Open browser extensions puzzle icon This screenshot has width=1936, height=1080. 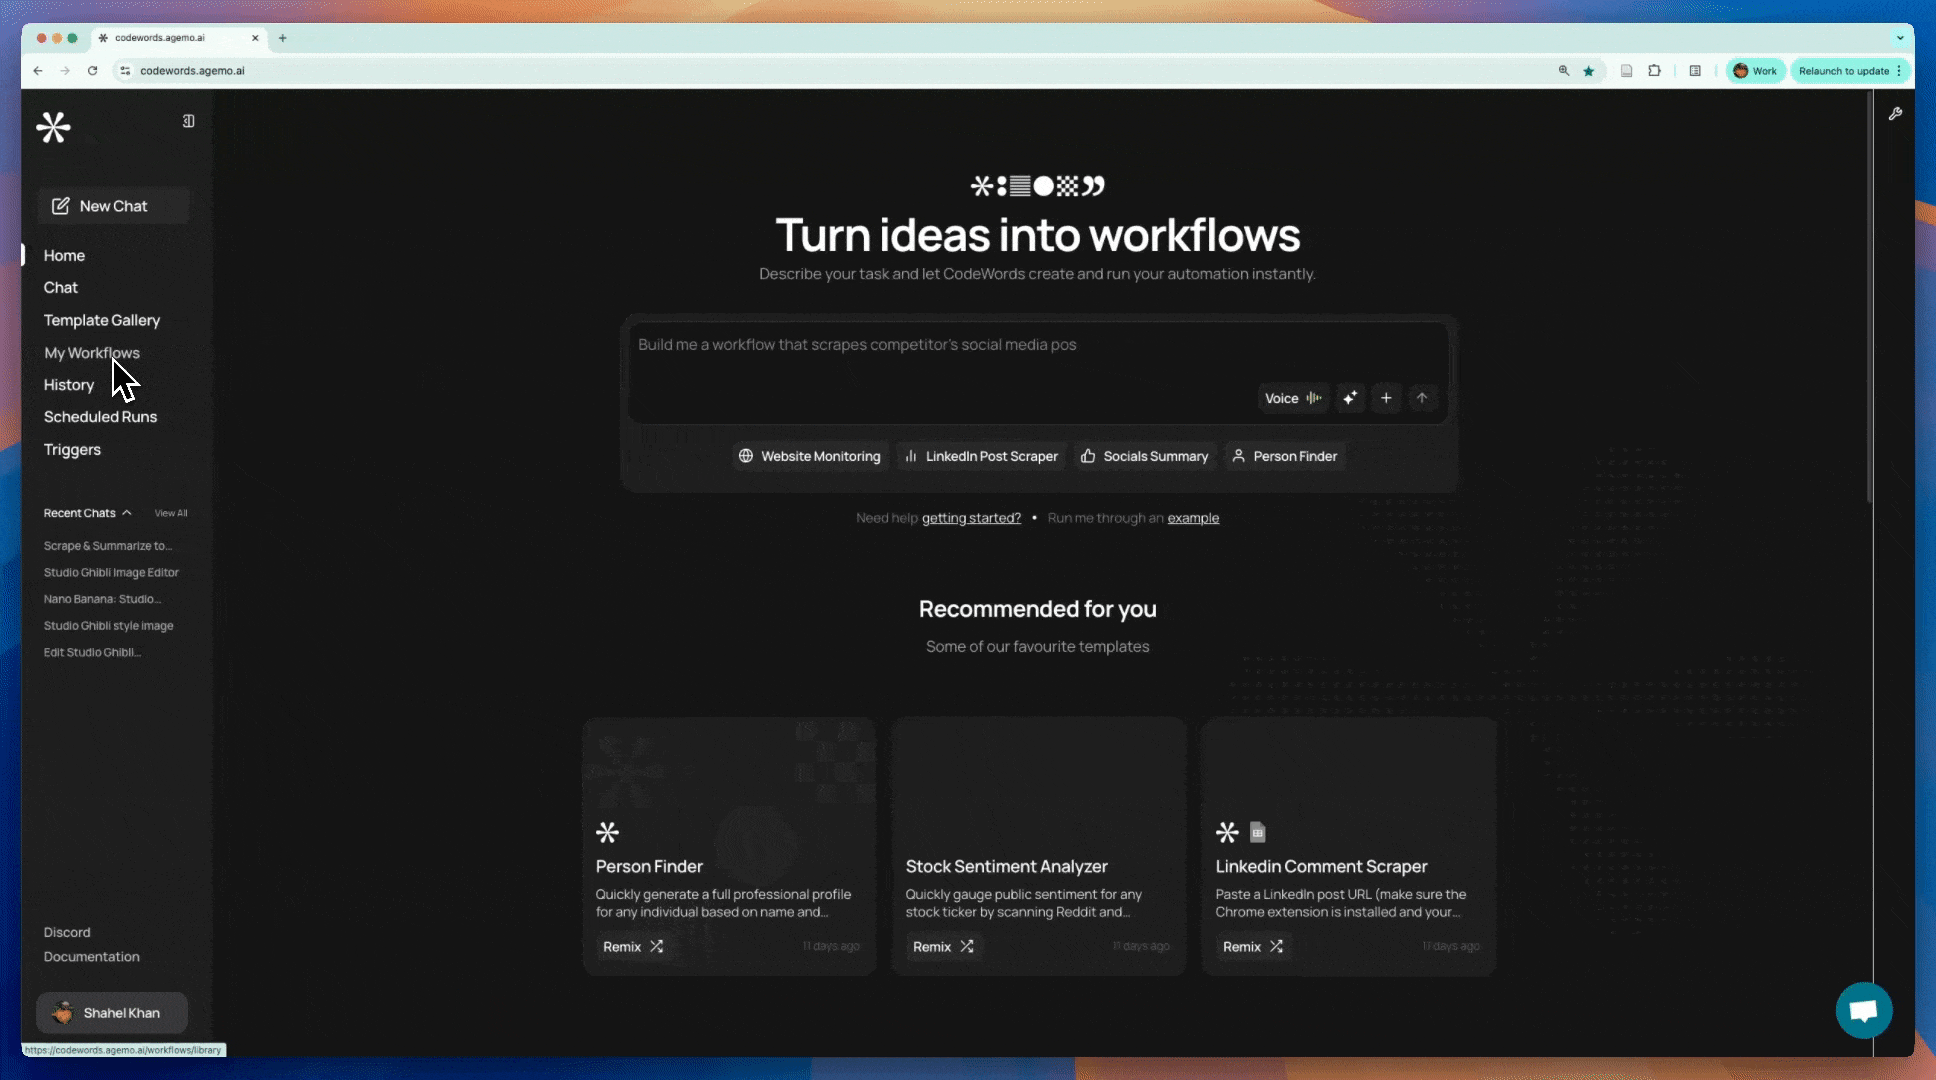tap(1655, 71)
